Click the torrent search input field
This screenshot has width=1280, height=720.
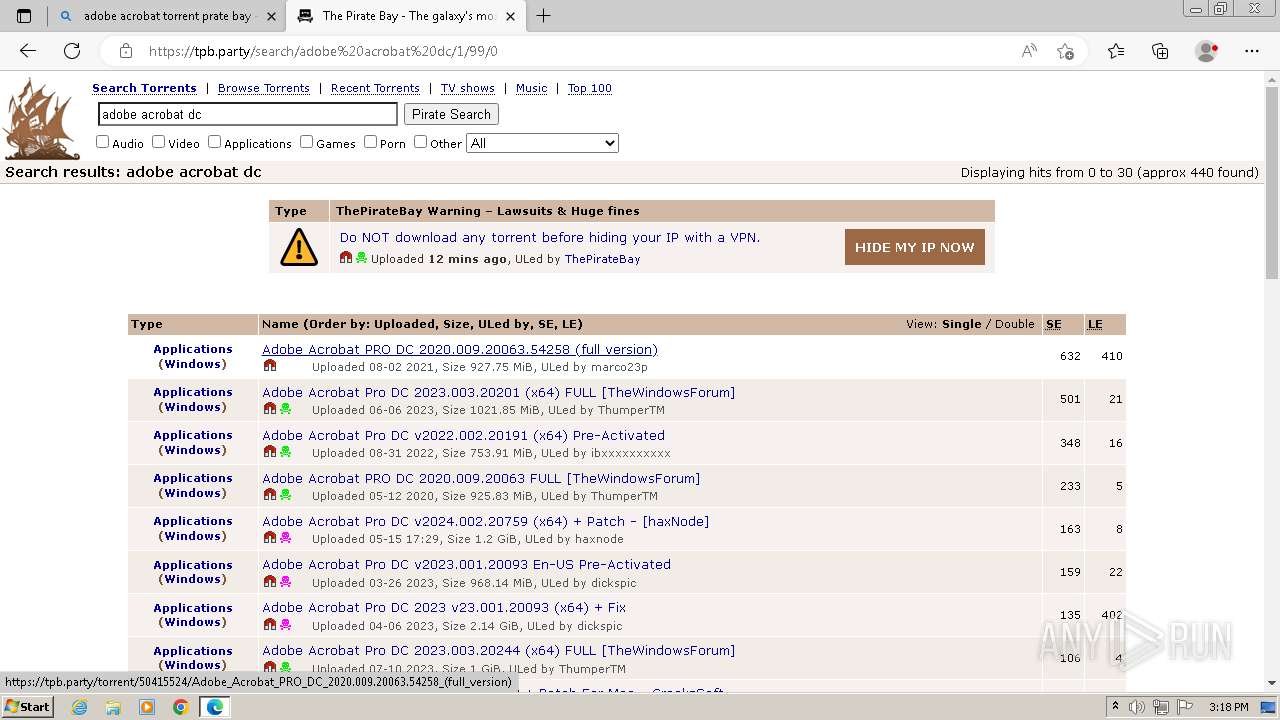point(247,114)
